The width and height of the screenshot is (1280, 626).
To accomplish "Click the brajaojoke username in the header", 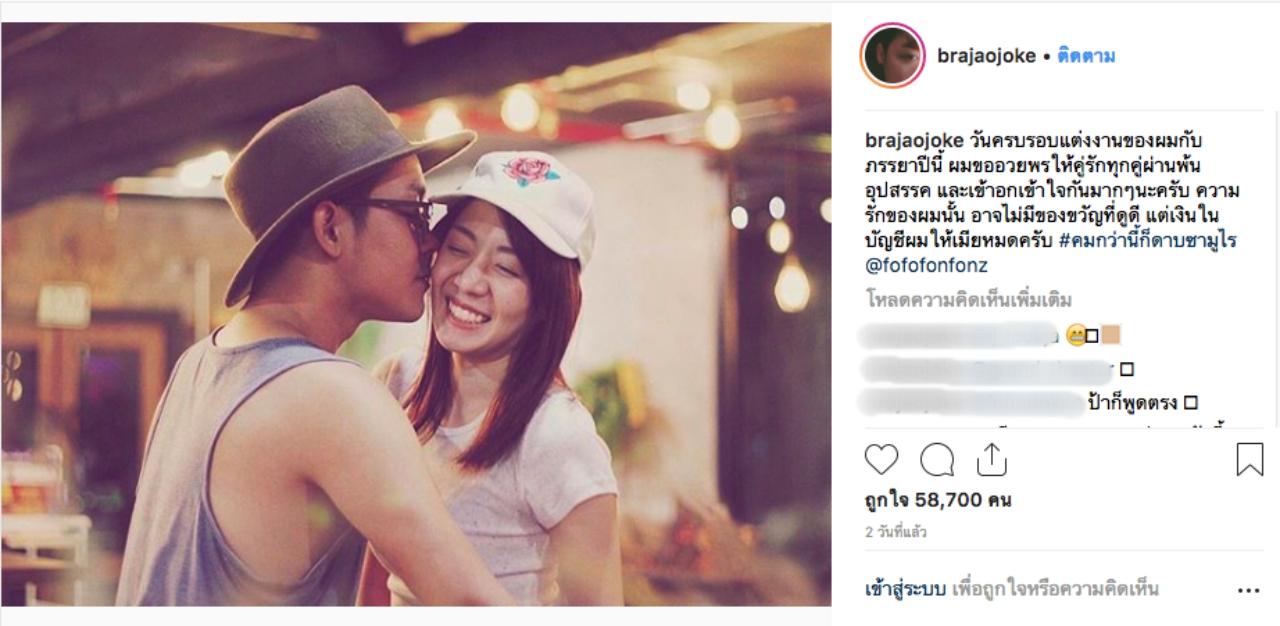I will tap(986, 56).
